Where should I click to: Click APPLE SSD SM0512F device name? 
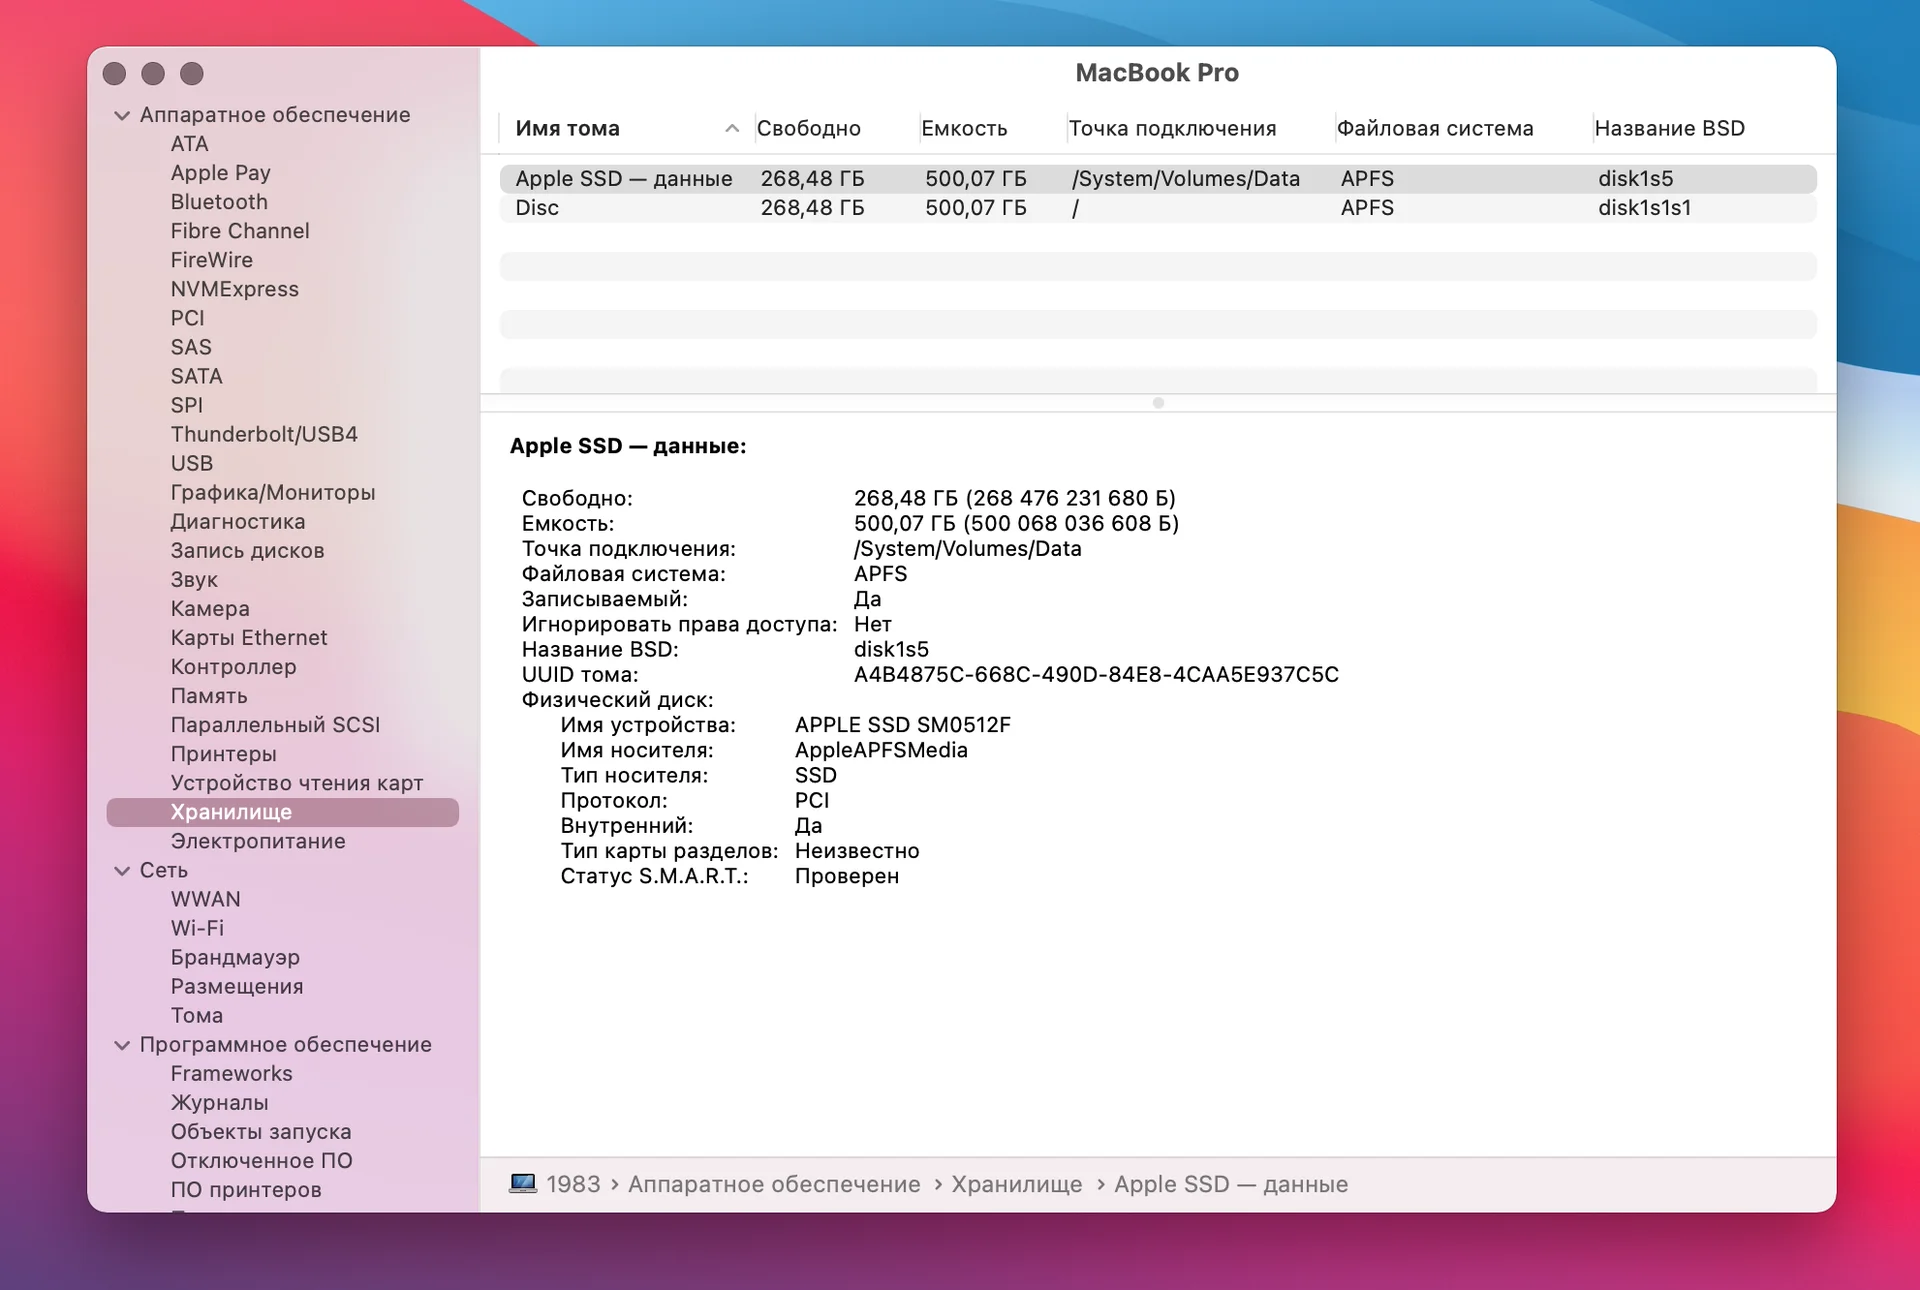903,725
